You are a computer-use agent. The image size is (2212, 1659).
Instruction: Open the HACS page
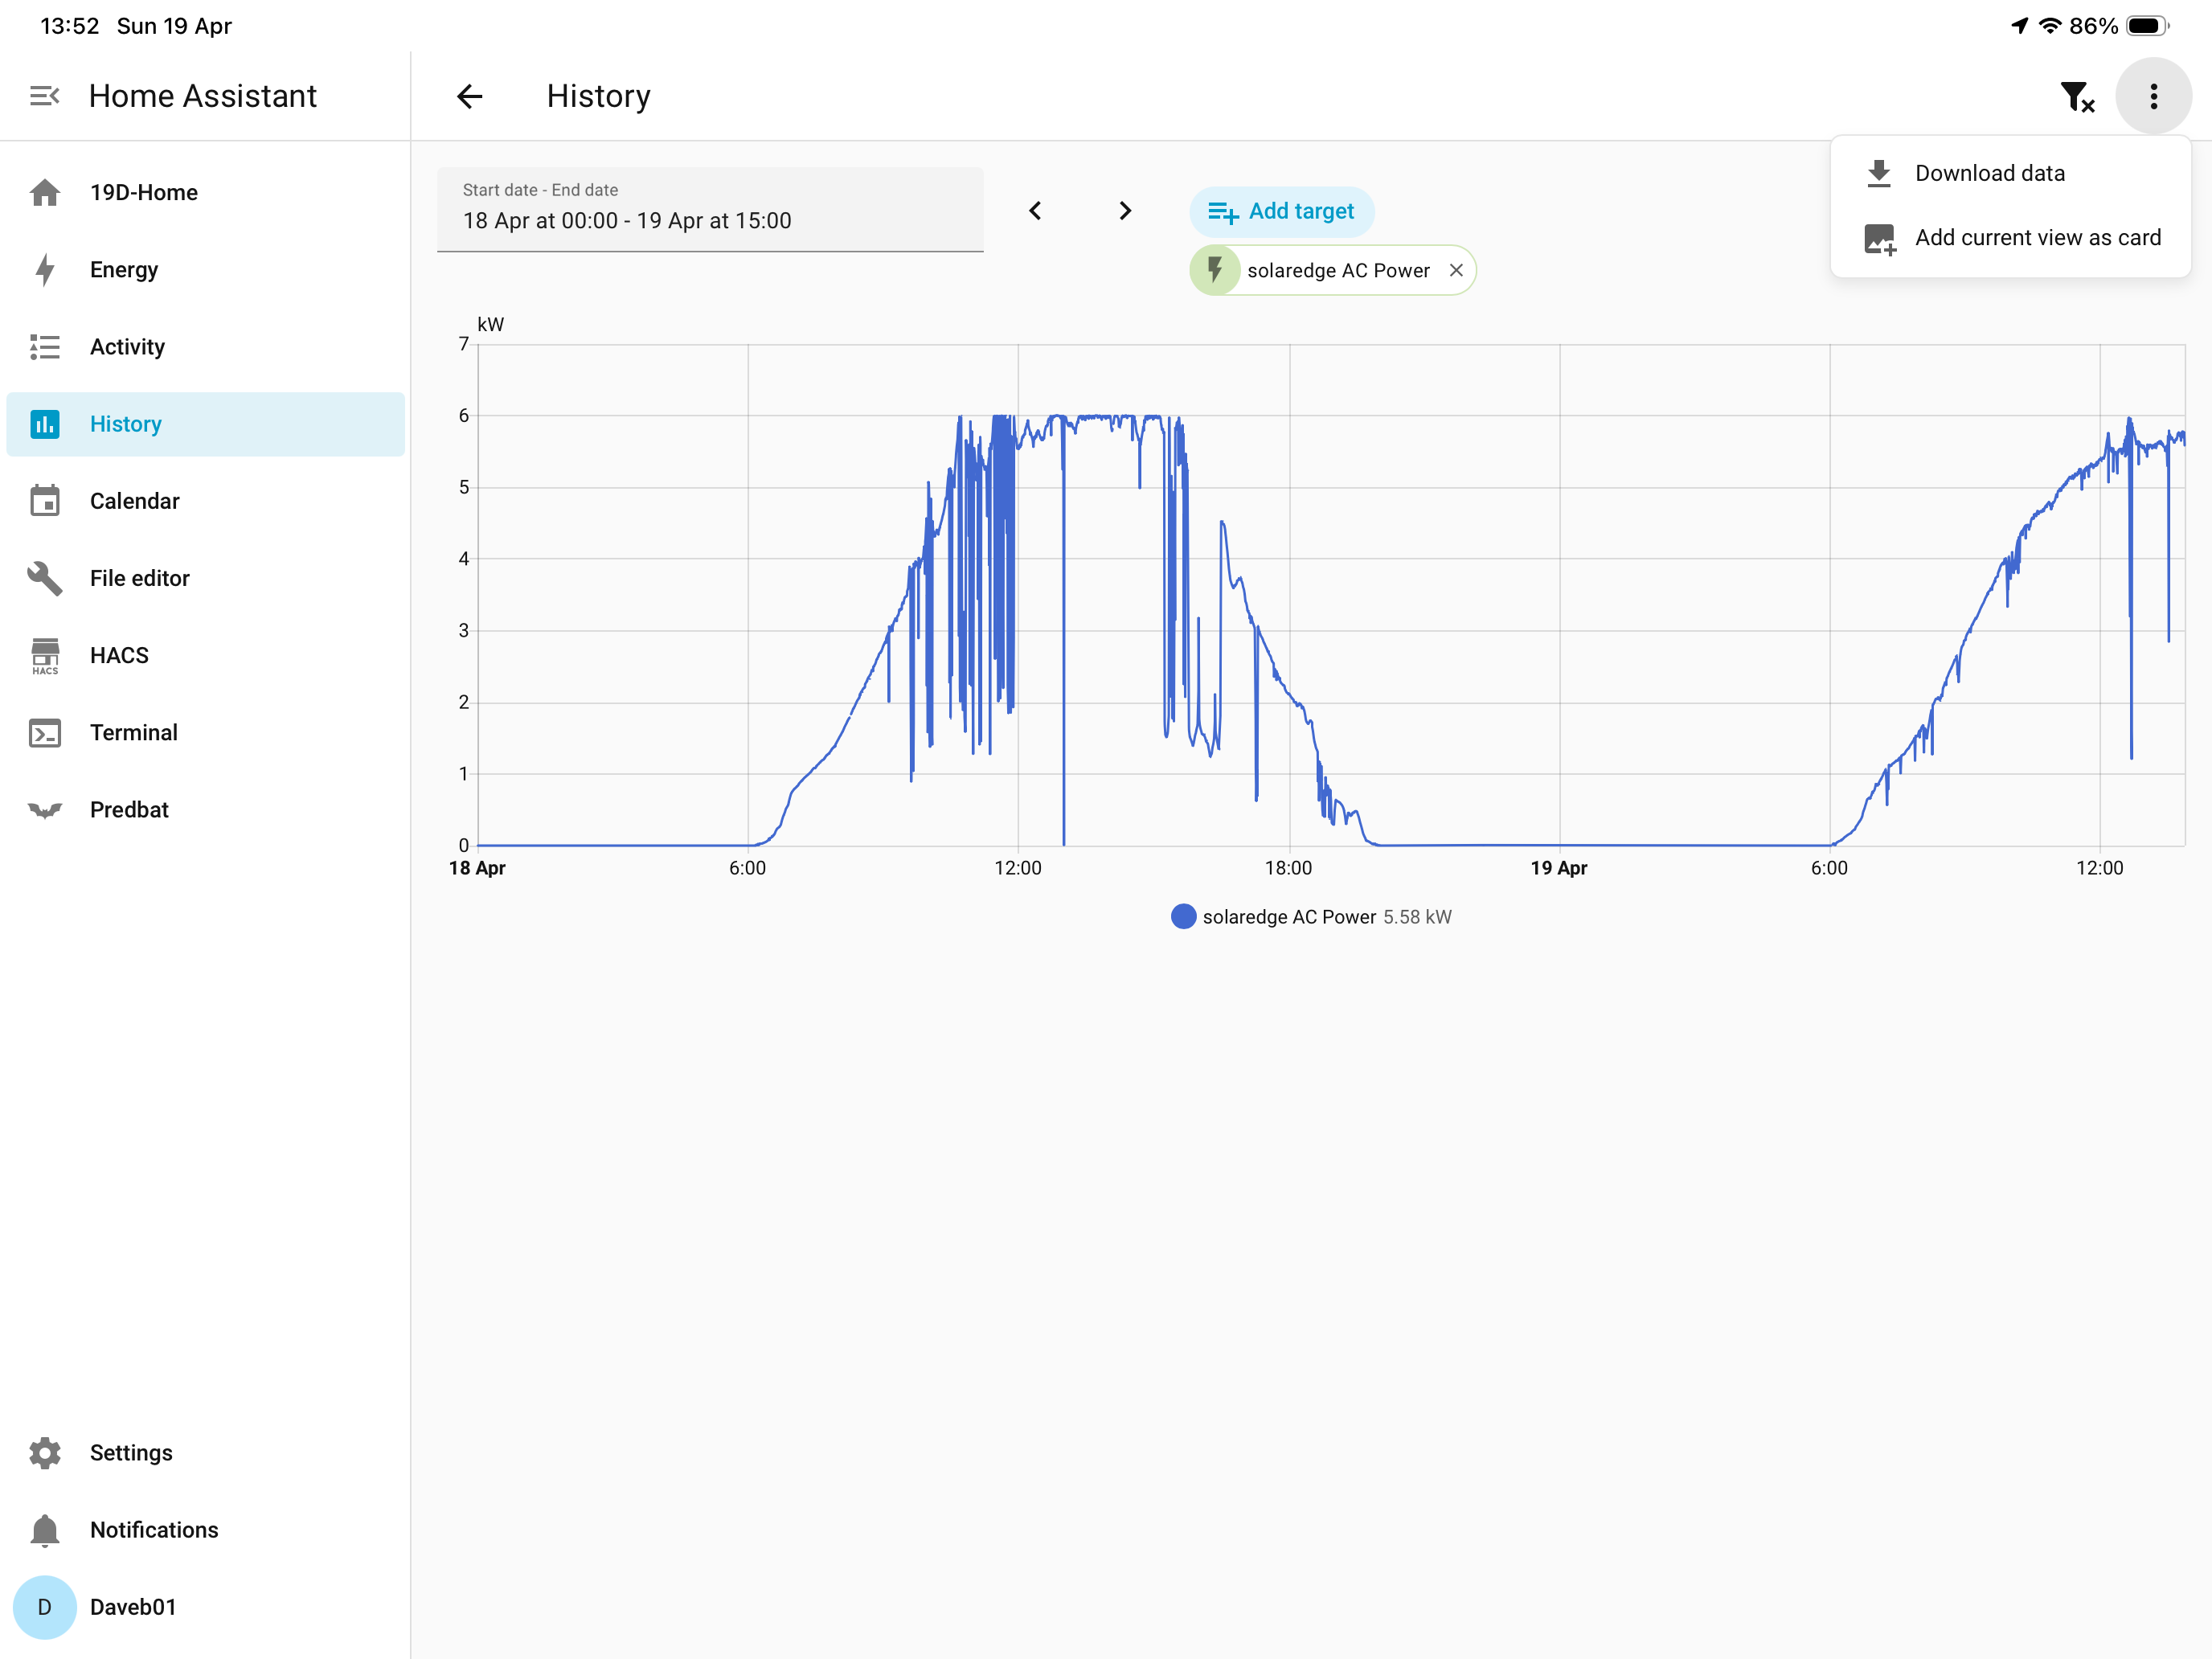click(205, 656)
